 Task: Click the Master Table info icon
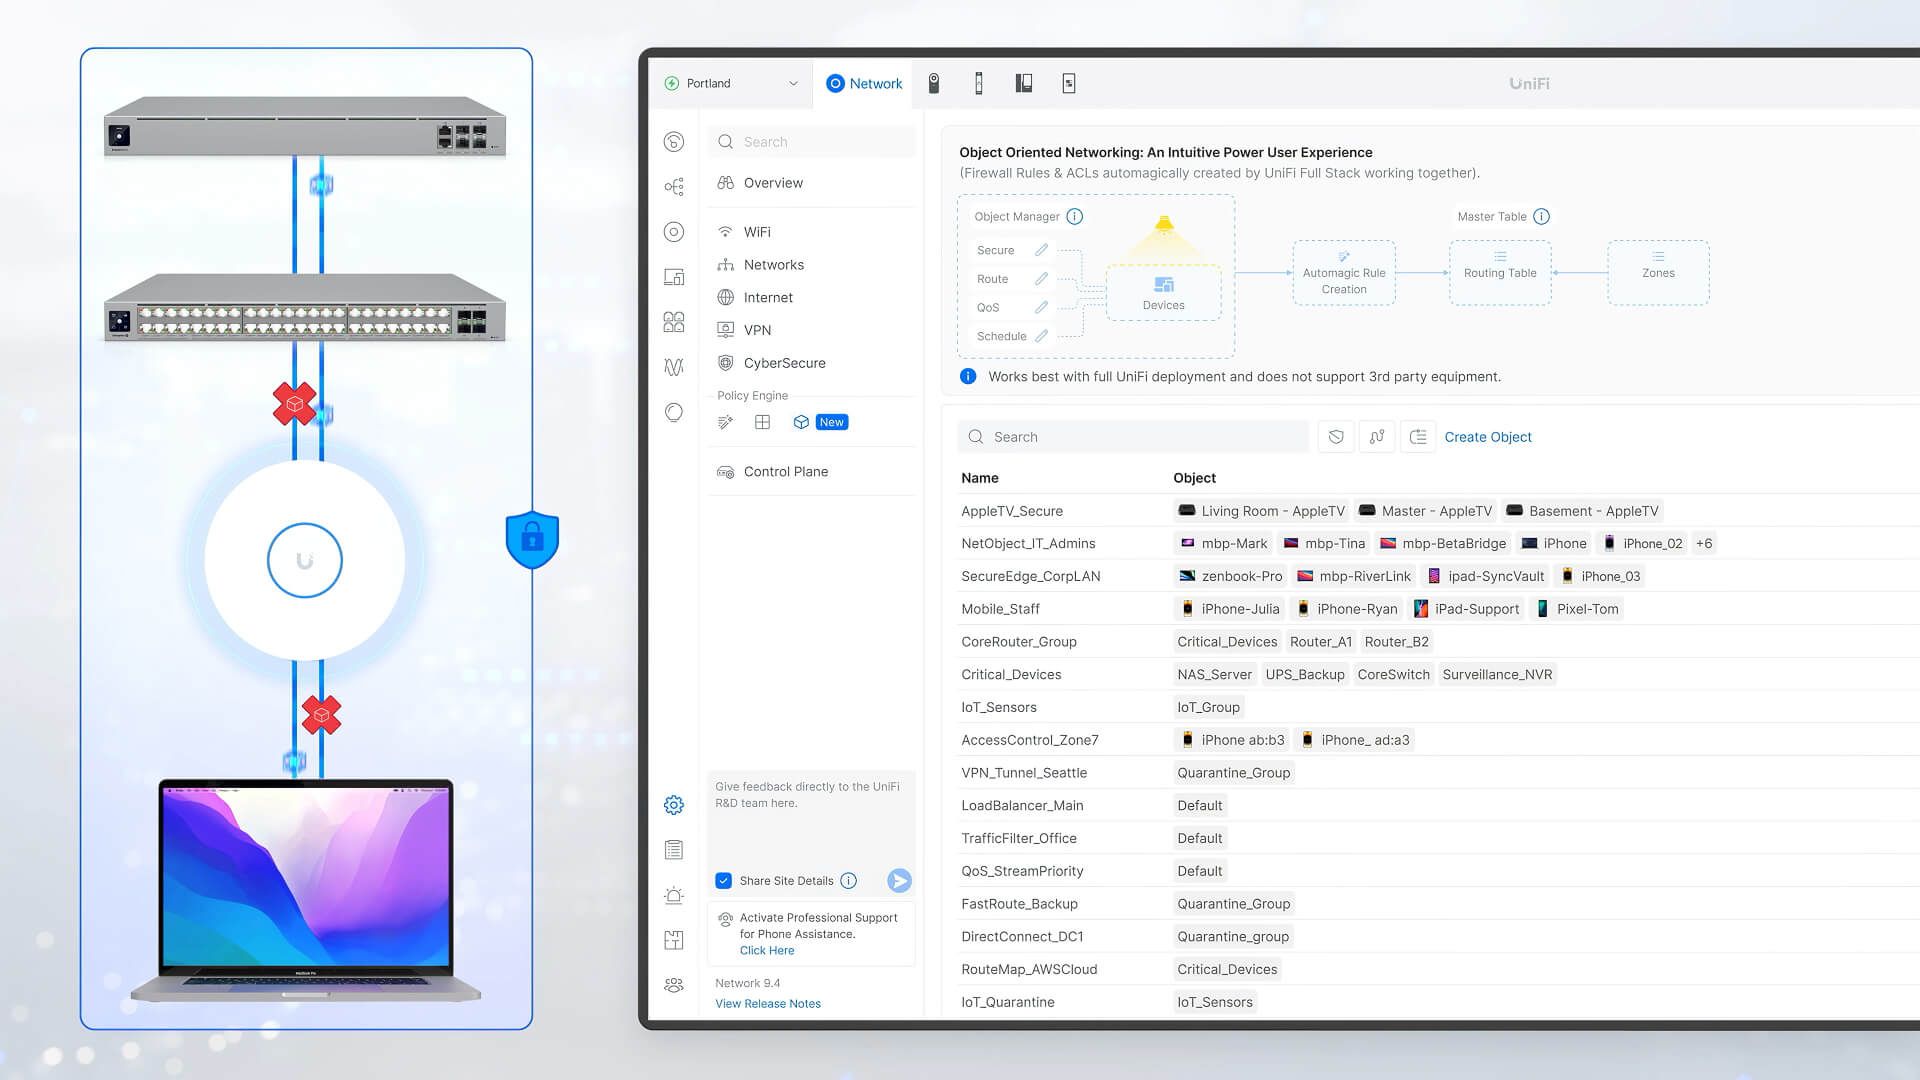1541,216
